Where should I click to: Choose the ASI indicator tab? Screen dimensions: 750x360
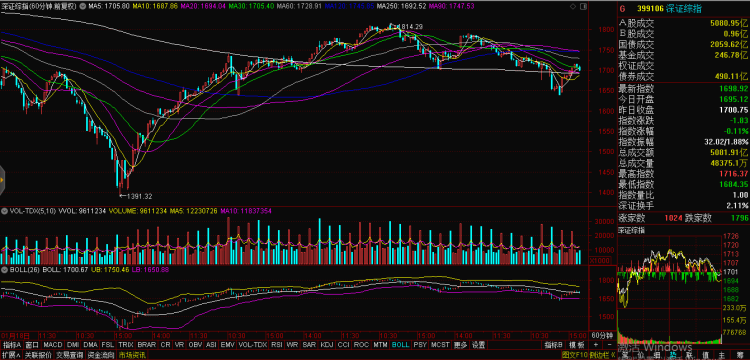[x=211, y=345]
